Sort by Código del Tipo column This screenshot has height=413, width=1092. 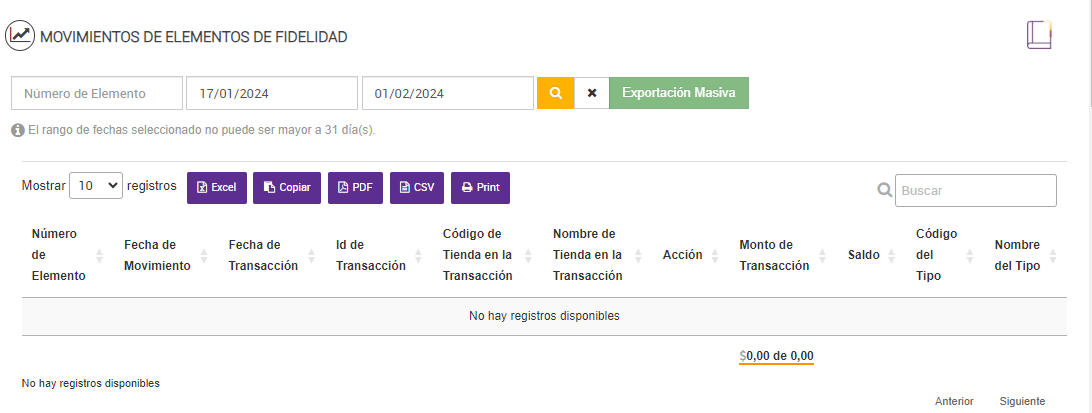pyautogui.click(x=945, y=255)
